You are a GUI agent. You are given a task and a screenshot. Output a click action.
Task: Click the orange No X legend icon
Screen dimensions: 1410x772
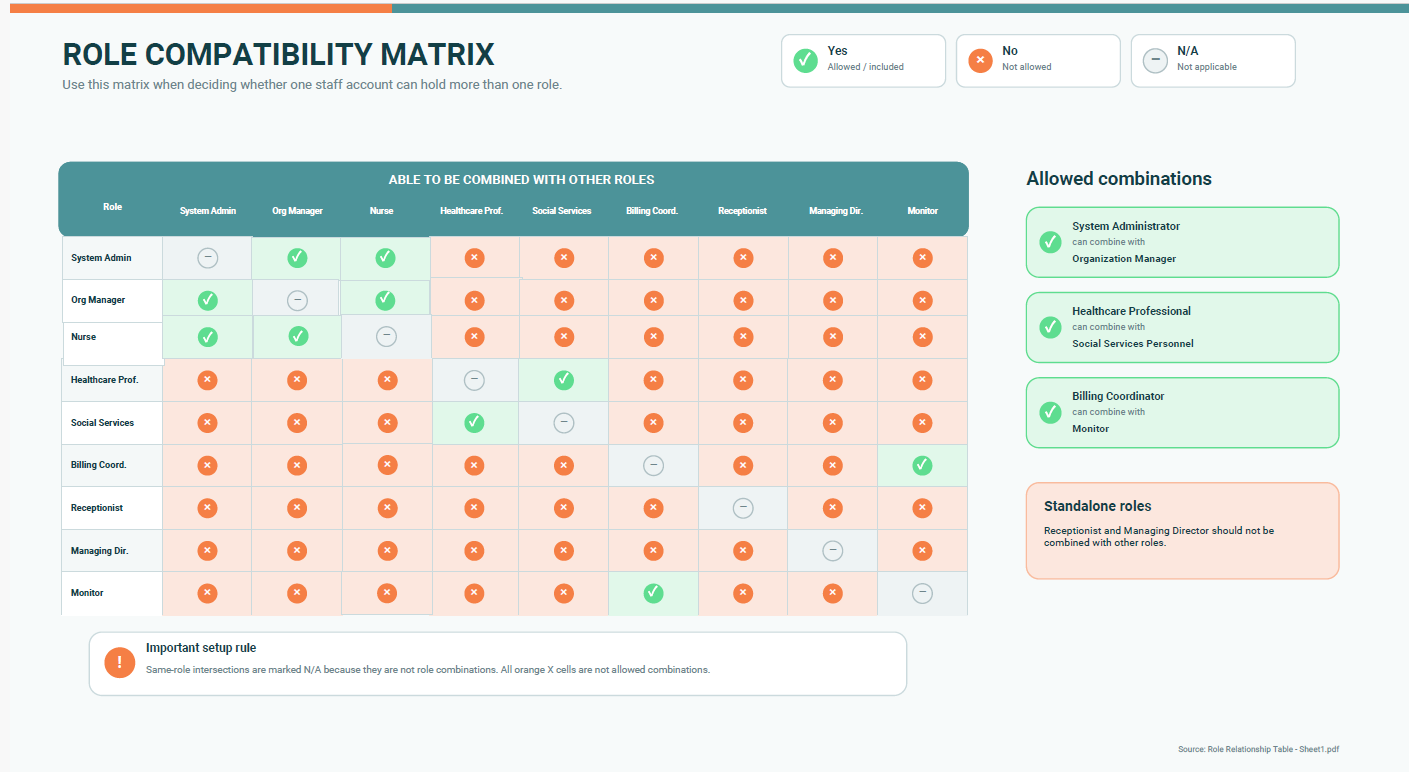pyautogui.click(x=980, y=60)
